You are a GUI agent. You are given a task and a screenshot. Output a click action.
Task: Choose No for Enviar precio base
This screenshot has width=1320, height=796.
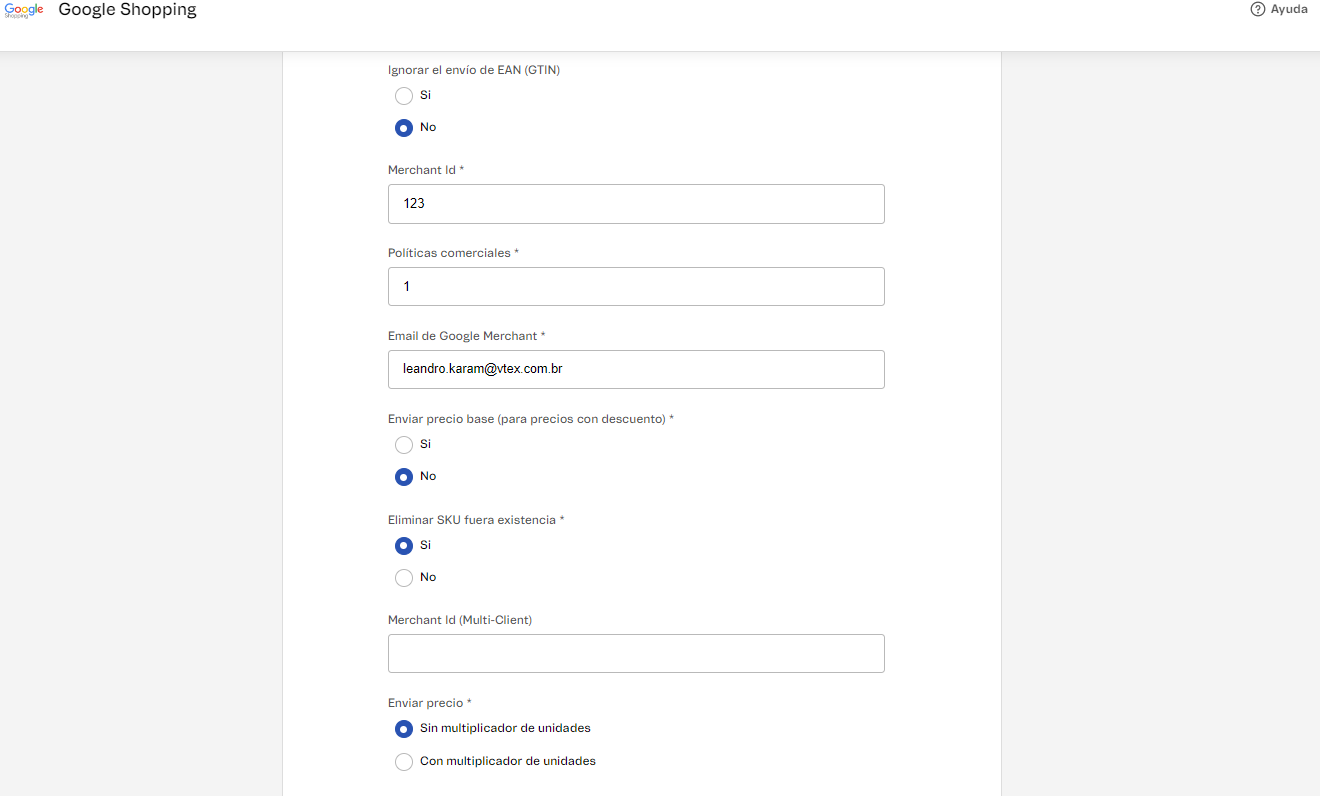coord(404,477)
